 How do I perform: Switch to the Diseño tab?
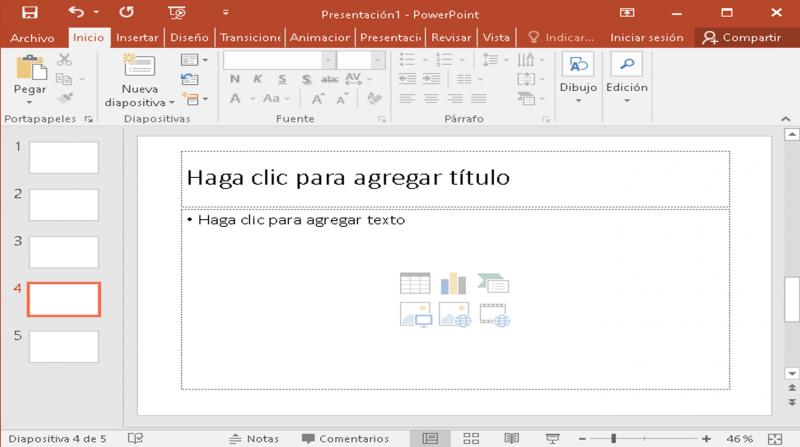(189, 37)
